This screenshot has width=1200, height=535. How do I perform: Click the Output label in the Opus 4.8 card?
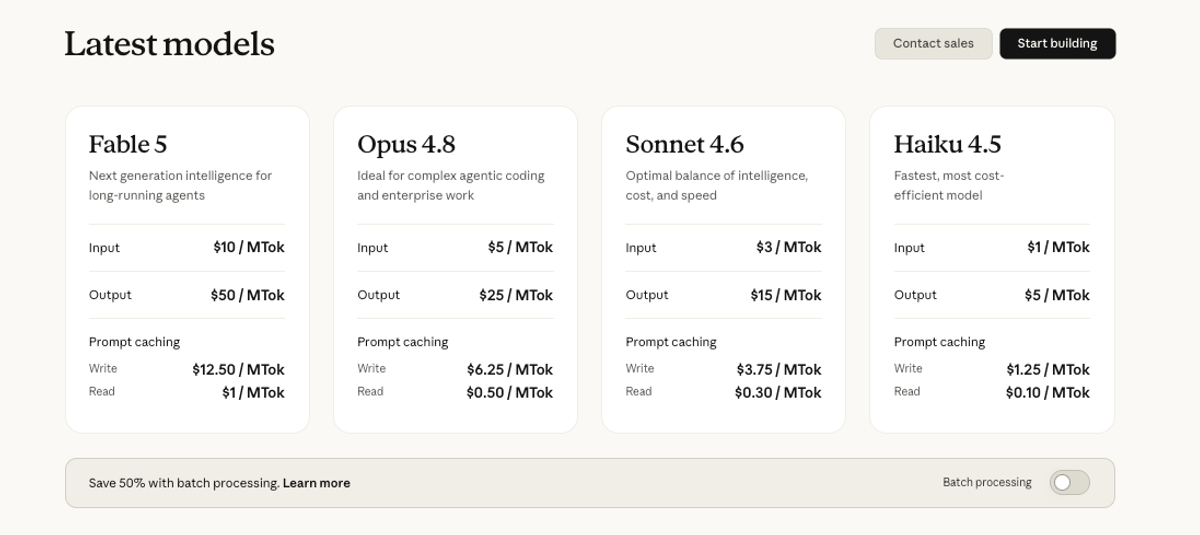[378, 295]
